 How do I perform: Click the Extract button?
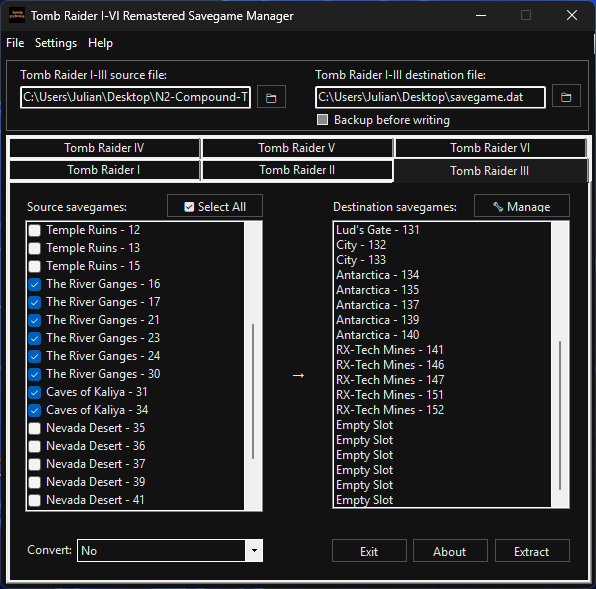pos(532,551)
